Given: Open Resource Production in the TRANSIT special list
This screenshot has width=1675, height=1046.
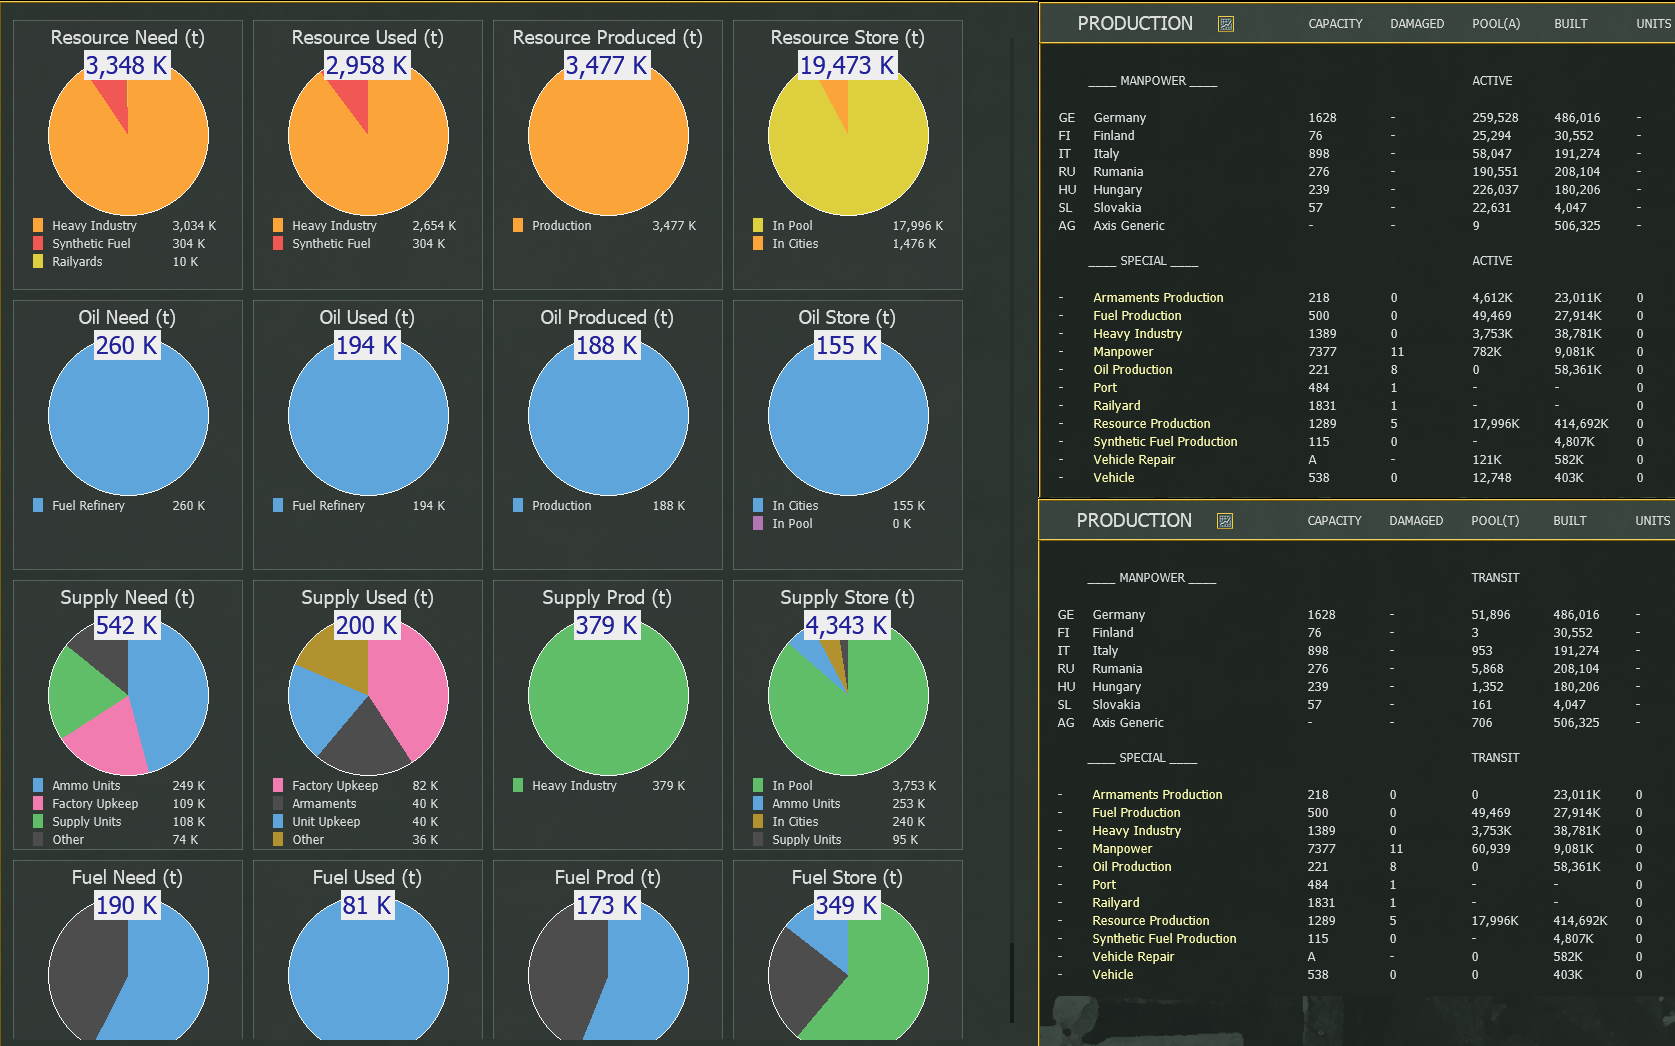Looking at the screenshot, I should coord(1151,921).
